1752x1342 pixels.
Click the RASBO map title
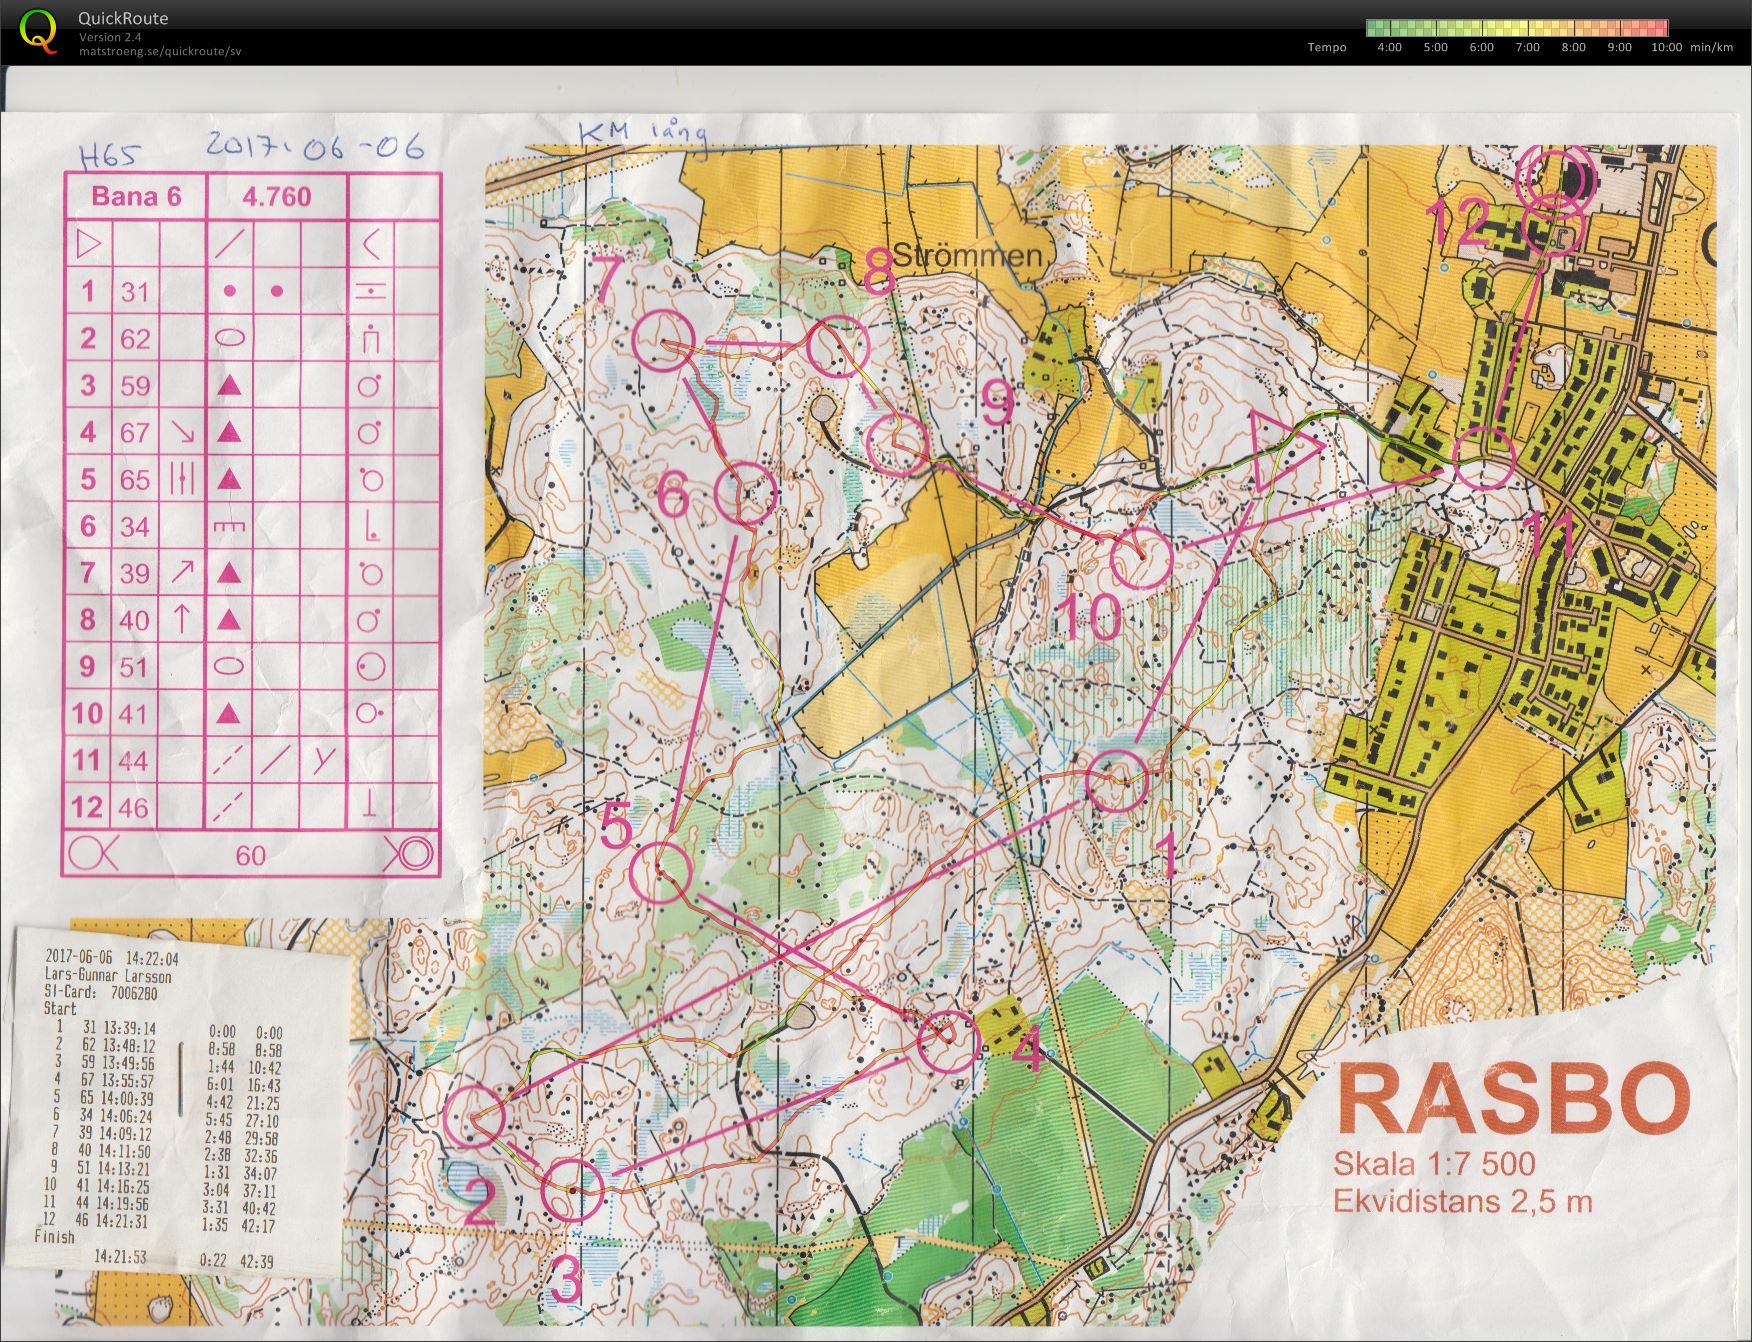[1514, 1100]
